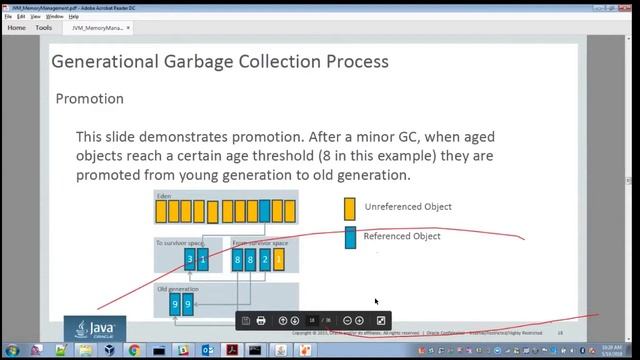Click the 'Unreferenced Object' legend label
Image resolution: width=640 pixels, height=360 pixels.
point(408,207)
